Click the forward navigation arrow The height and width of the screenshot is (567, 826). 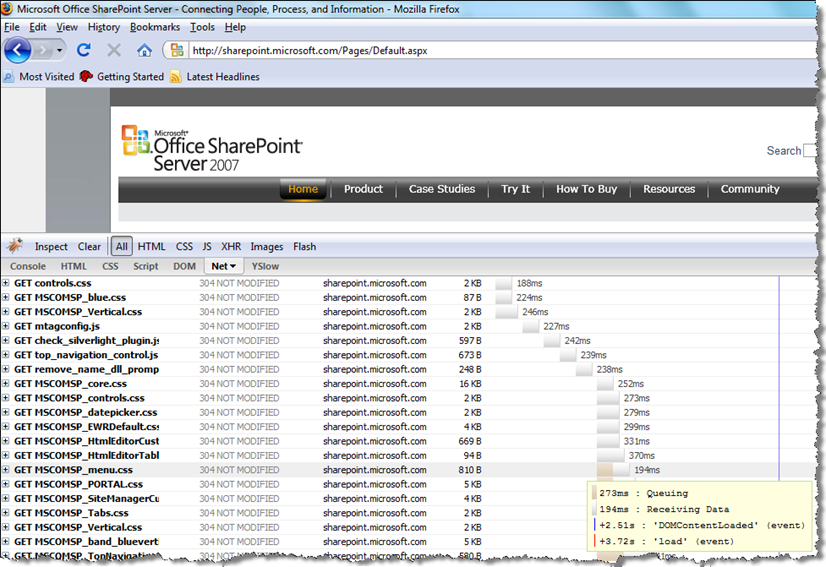pyautogui.click(x=43, y=51)
